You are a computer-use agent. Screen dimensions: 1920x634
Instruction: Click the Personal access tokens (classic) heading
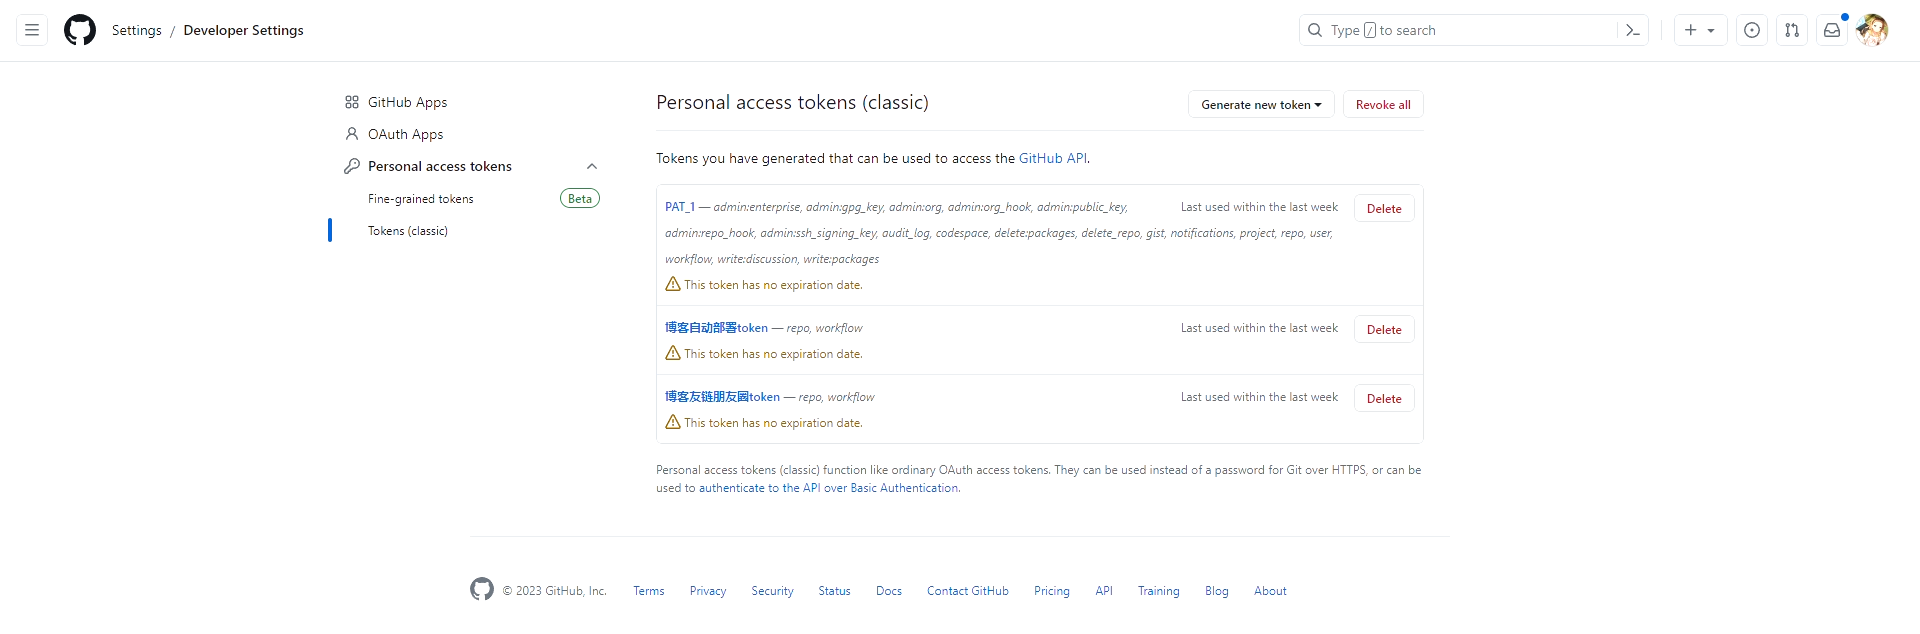coord(792,102)
